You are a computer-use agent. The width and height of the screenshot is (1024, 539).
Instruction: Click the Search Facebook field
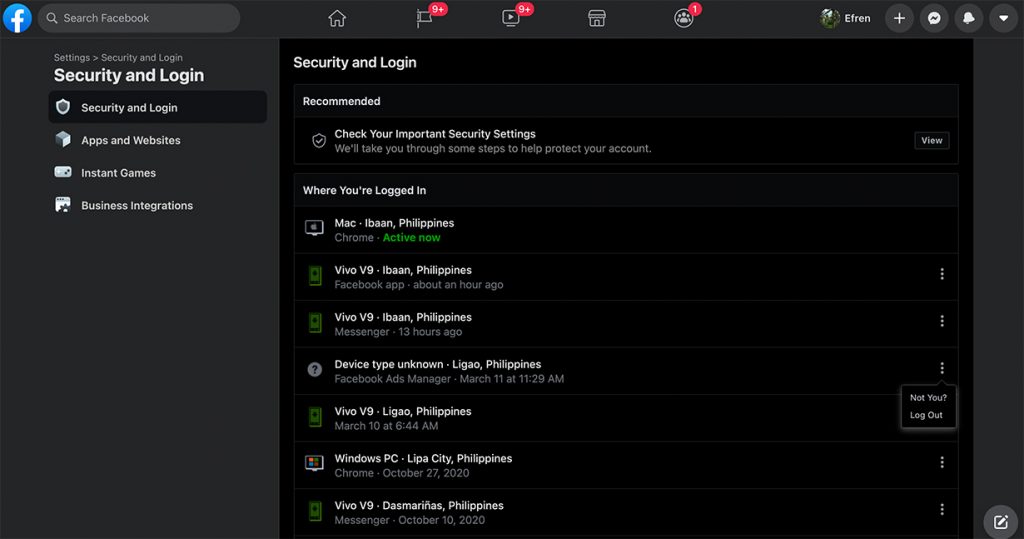(x=139, y=18)
